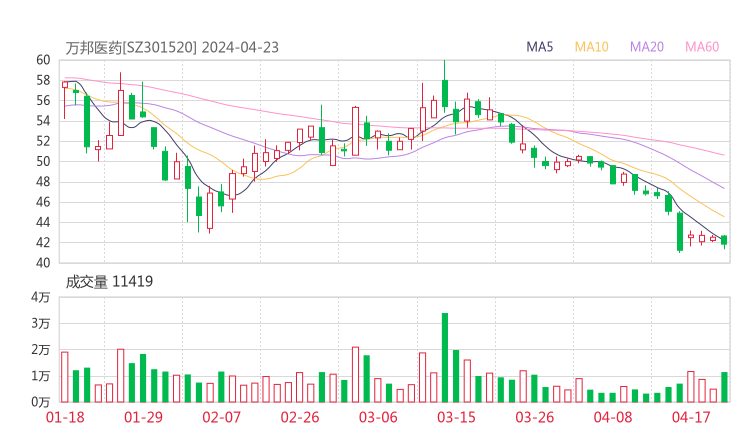This screenshot has width=740, height=440.
Task: Click the 04-17 date label
Action: pyautogui.click(x=691, y=417)
